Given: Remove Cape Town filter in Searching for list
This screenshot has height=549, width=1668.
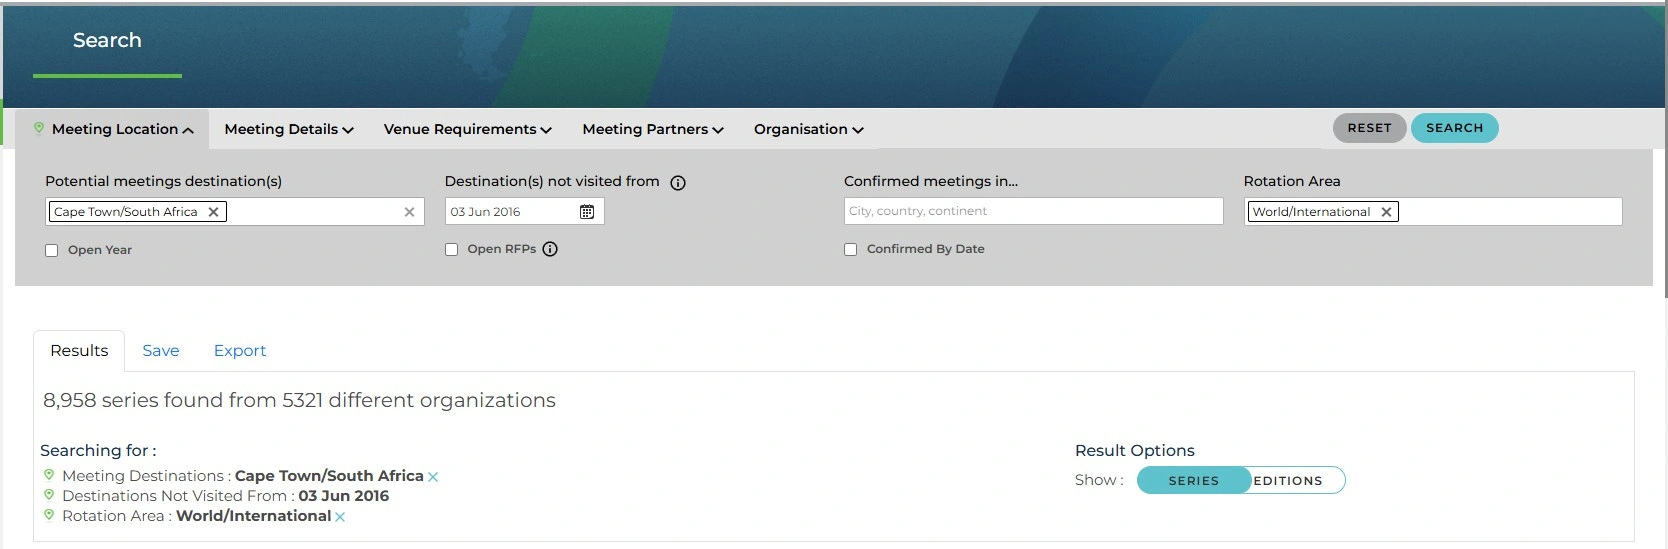Looking at the screenshot, I should [x=433, y=477].
